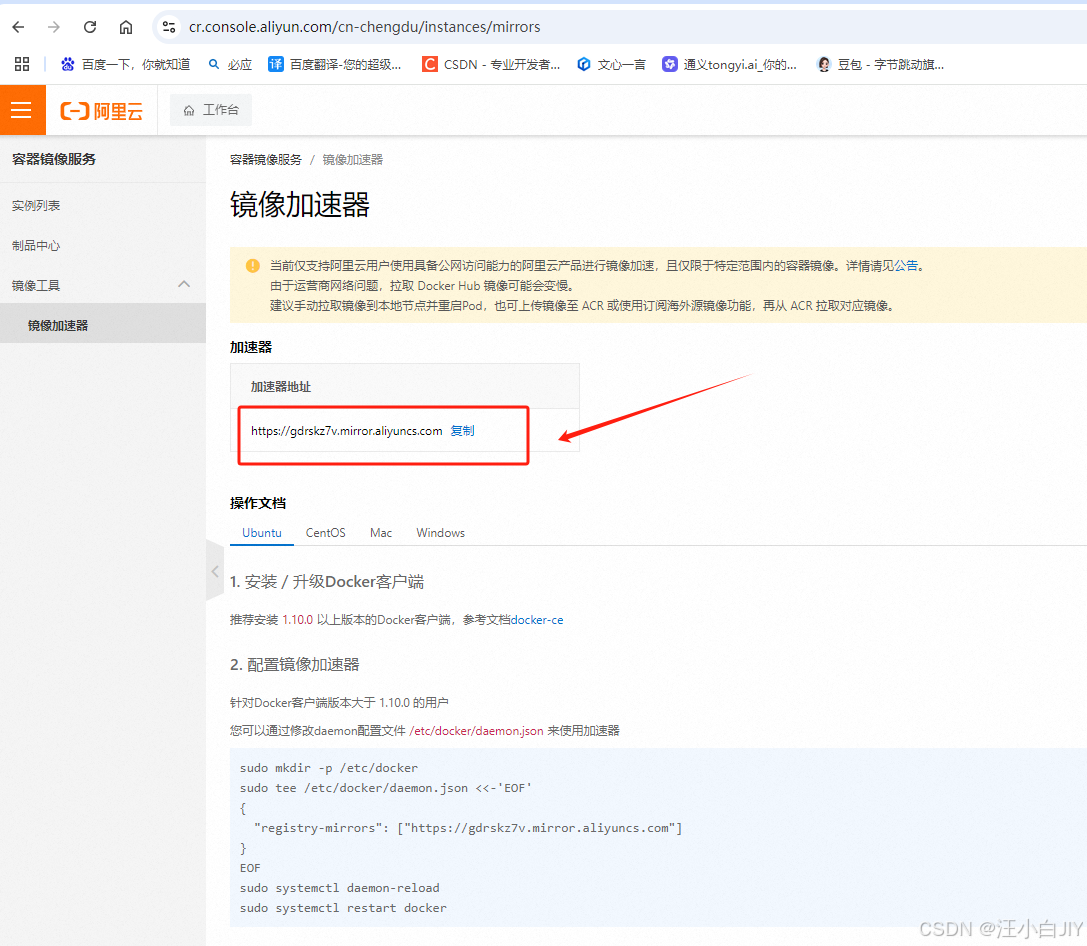Switch to the Windows documentation tab
The height and width of the screenshot is (946, 1087).
coord(440,532)
